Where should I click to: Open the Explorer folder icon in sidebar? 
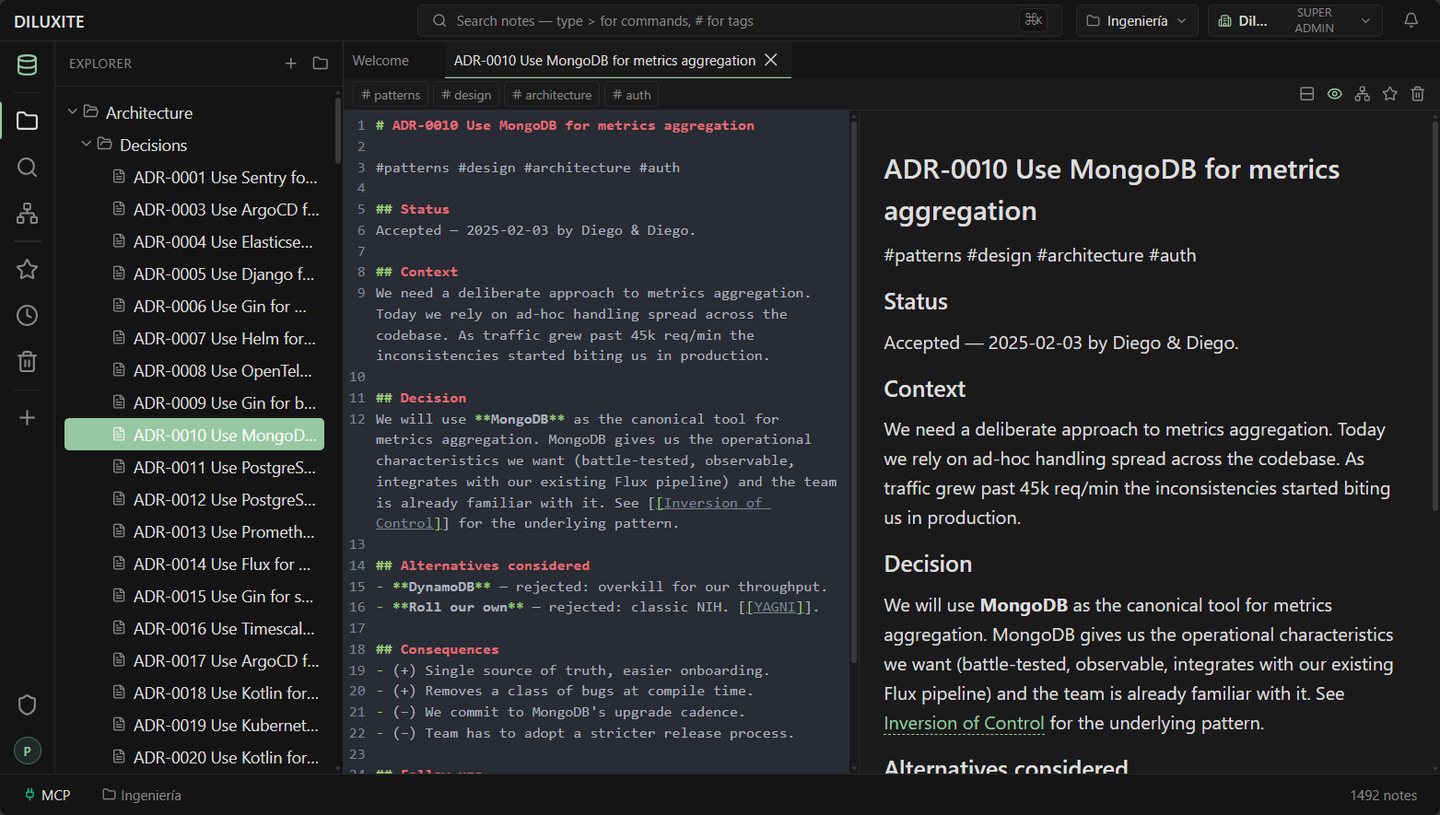click(x=27, y=121)
